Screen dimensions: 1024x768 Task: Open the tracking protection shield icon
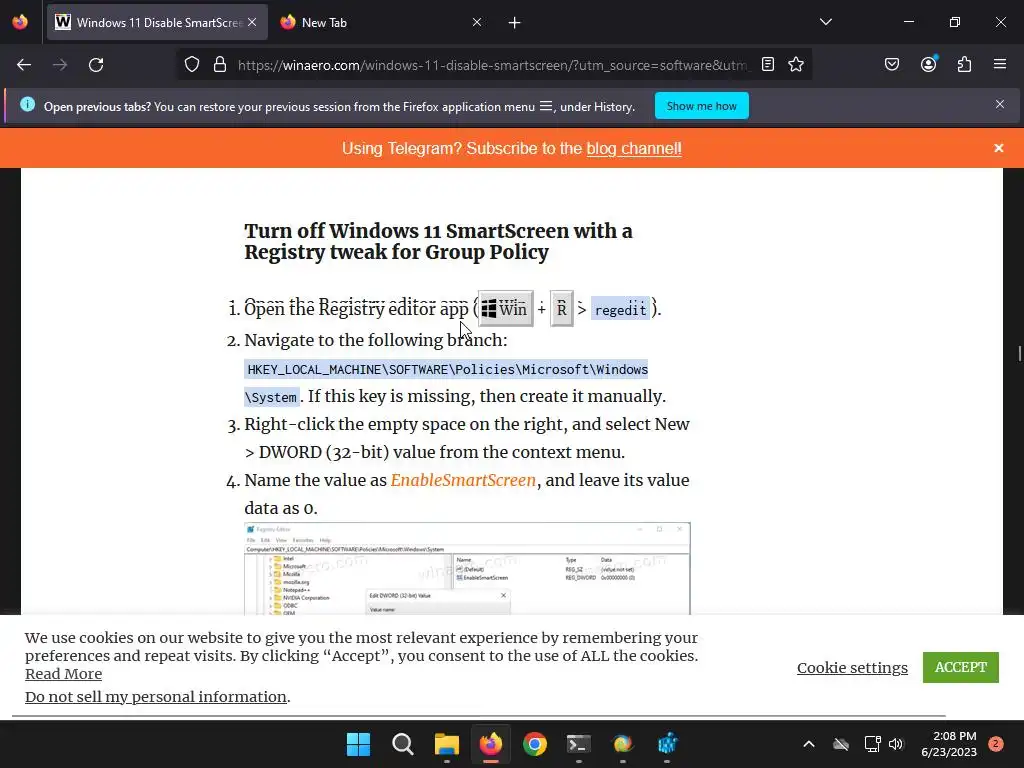(x=191, y=65)
